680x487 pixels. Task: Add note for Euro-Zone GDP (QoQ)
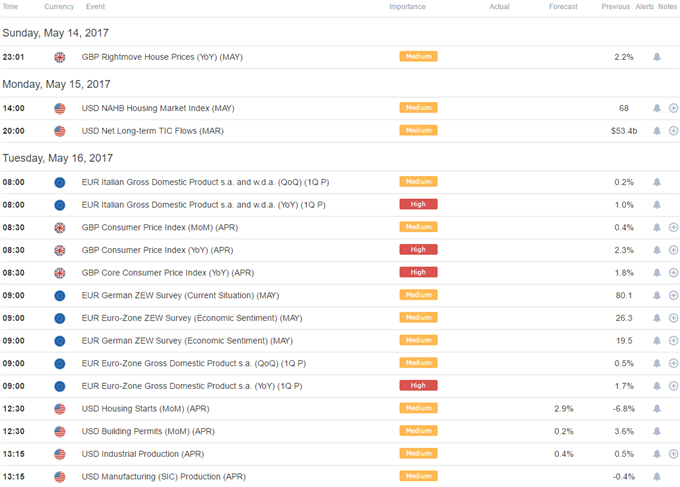[673, 363]
